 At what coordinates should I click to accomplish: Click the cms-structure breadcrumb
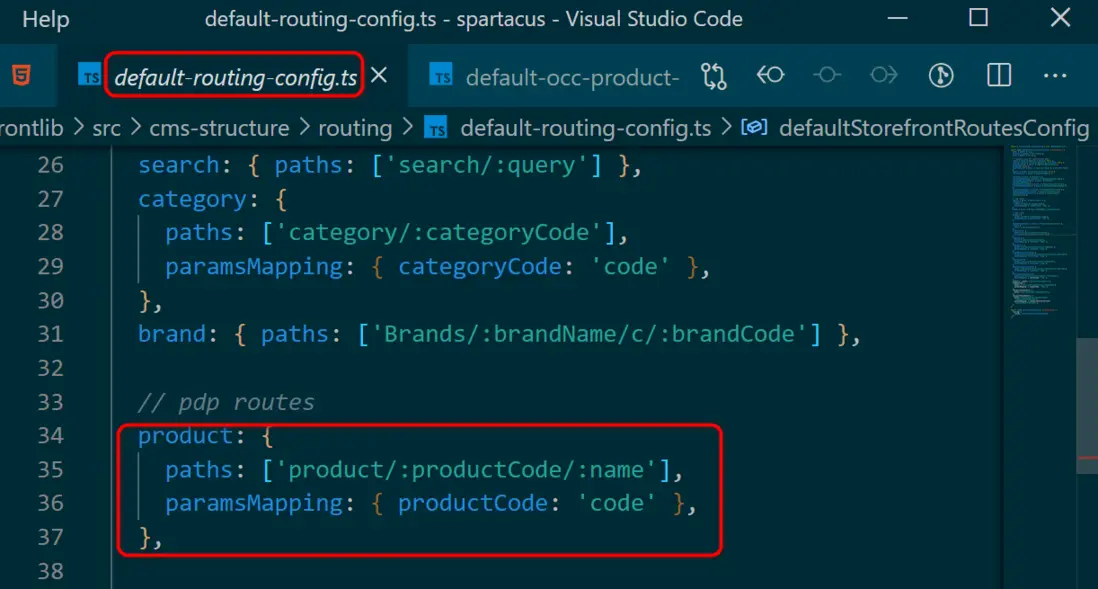[x=219, y=128]
